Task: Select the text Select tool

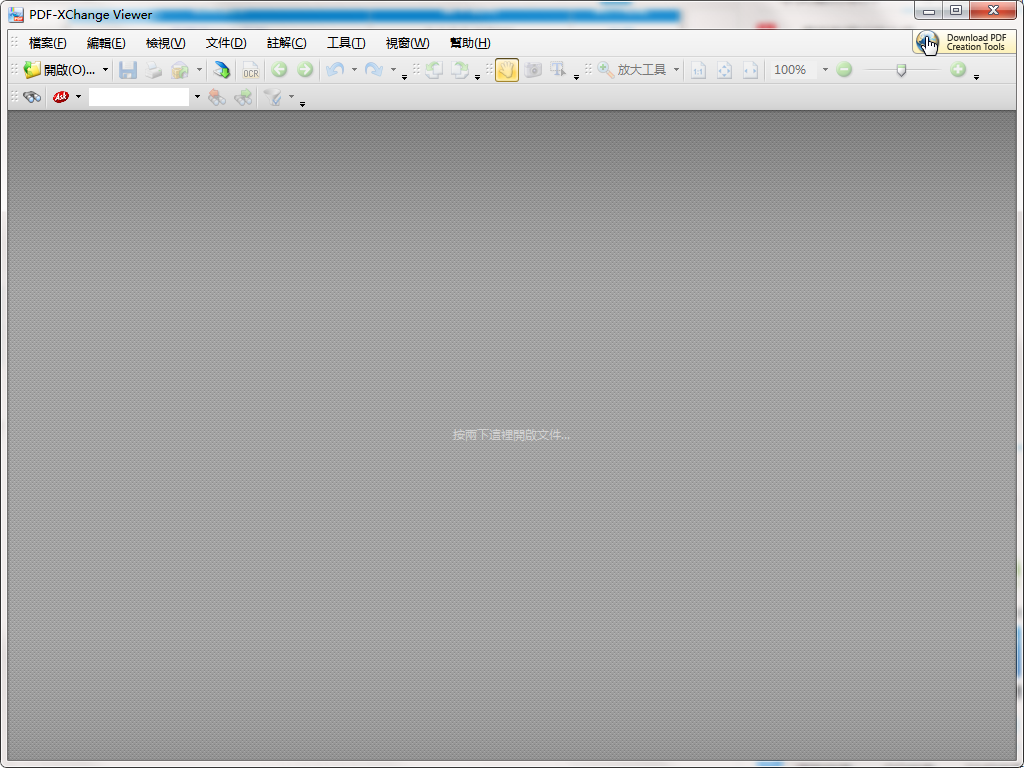Action: [558, 70]
